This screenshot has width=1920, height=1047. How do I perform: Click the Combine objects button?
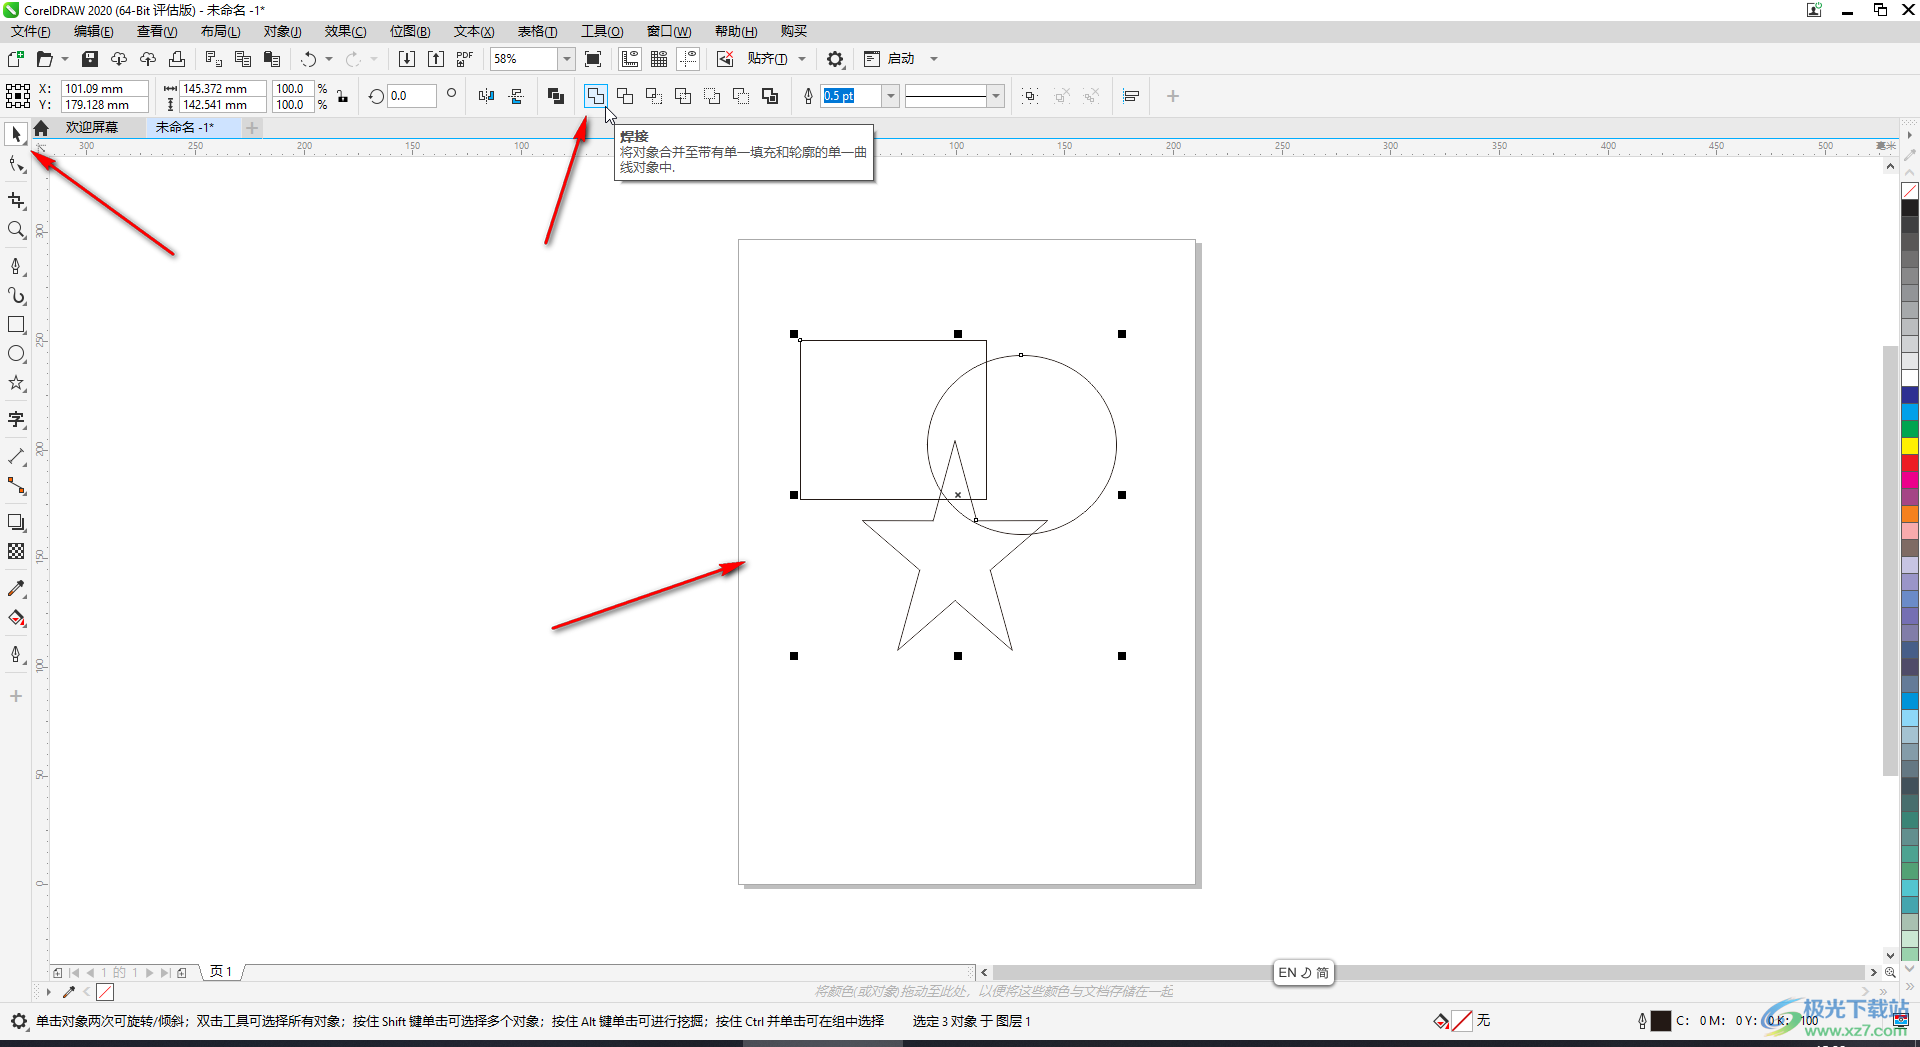(556, 96)
